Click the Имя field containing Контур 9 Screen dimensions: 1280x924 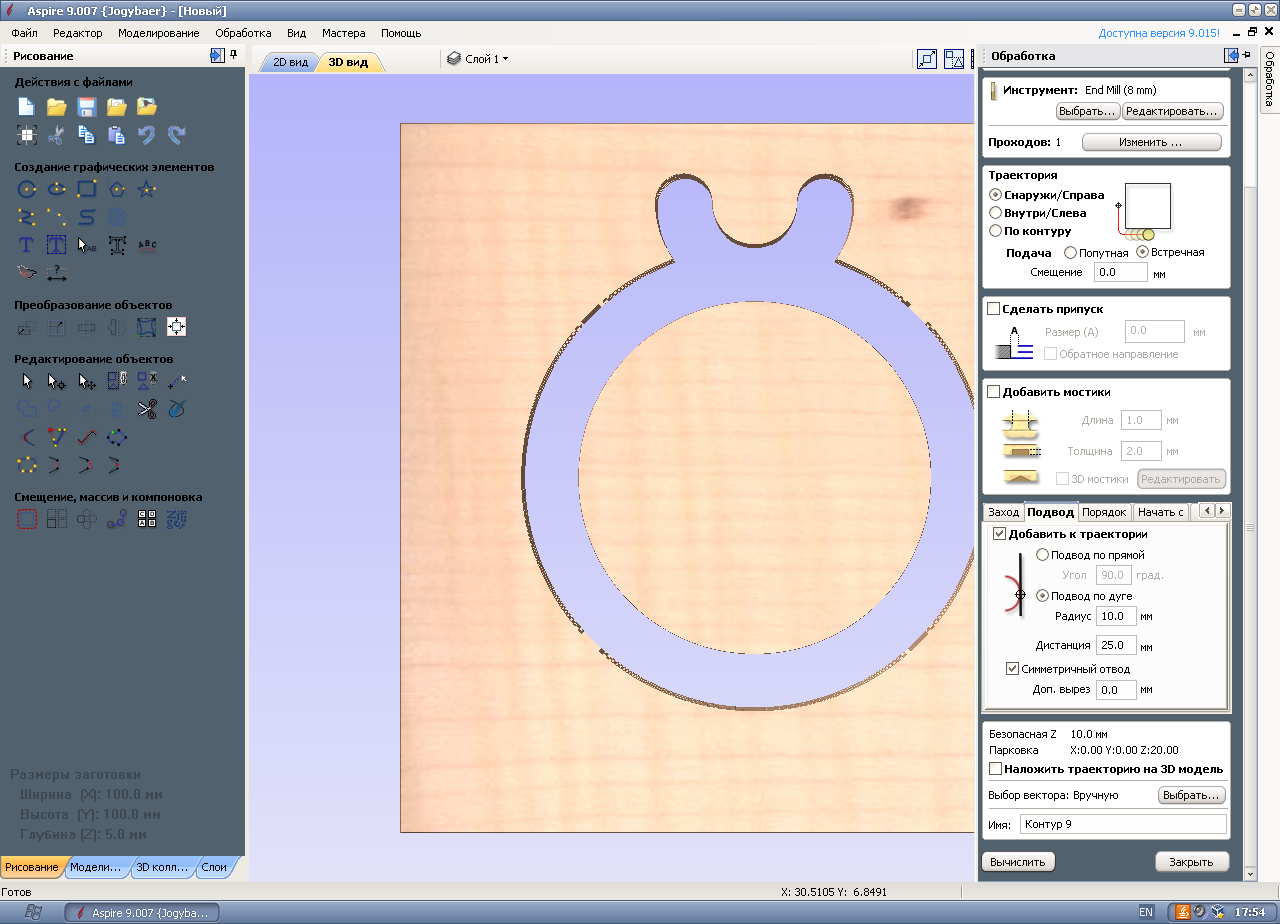click(1122, 824)
